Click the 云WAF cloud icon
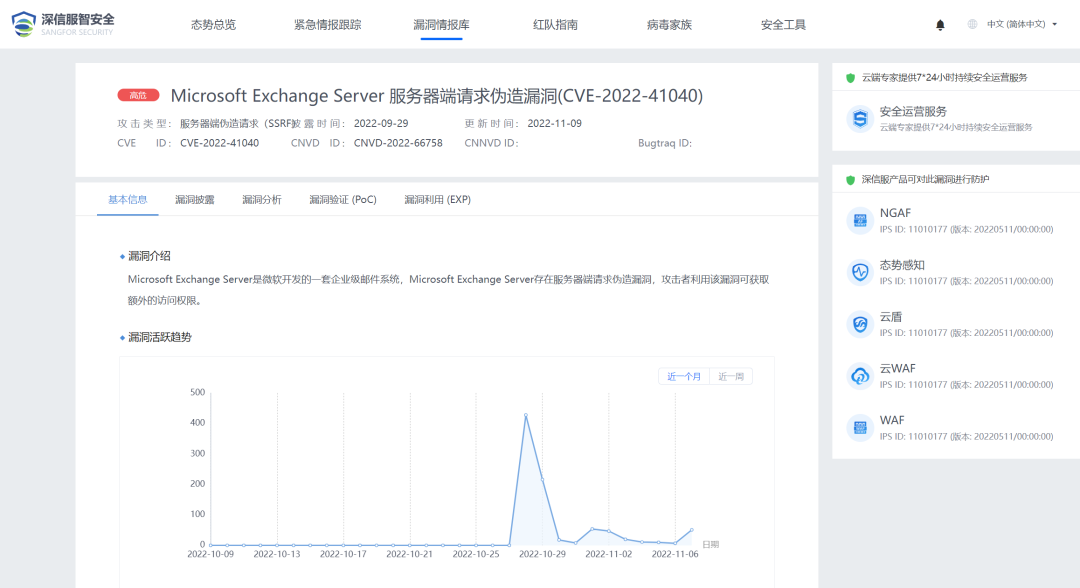Viewport: 1080px width, 588px height. (860, 376)
